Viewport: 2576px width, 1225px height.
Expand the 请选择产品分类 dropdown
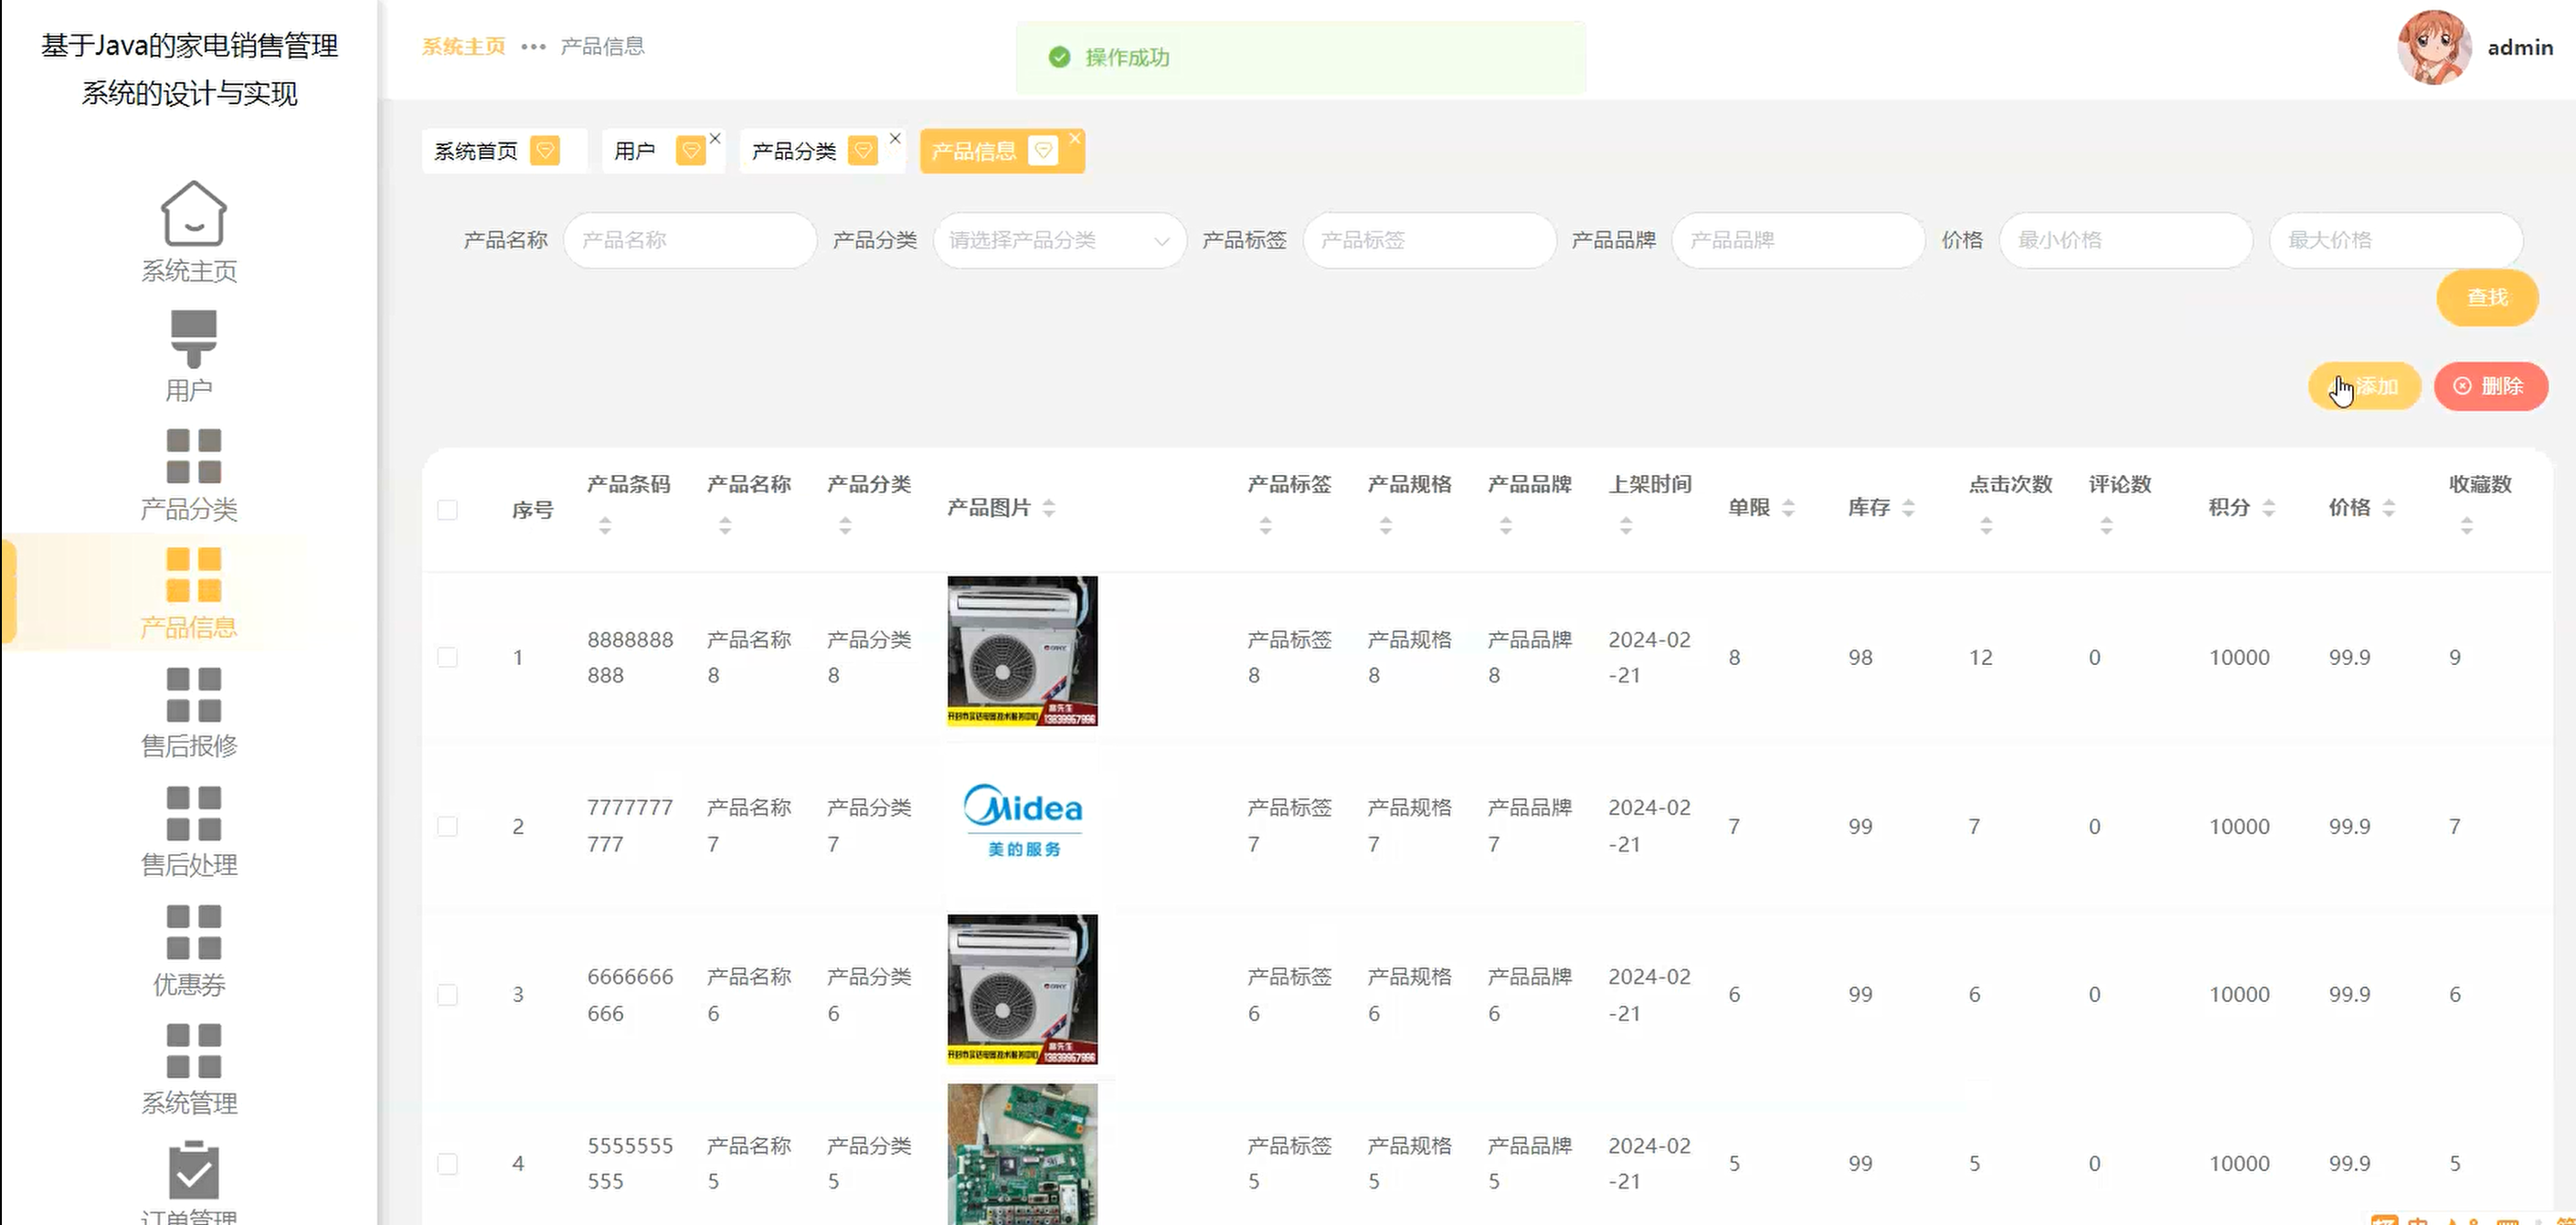pyautogui.click(x=1059, y=240)
